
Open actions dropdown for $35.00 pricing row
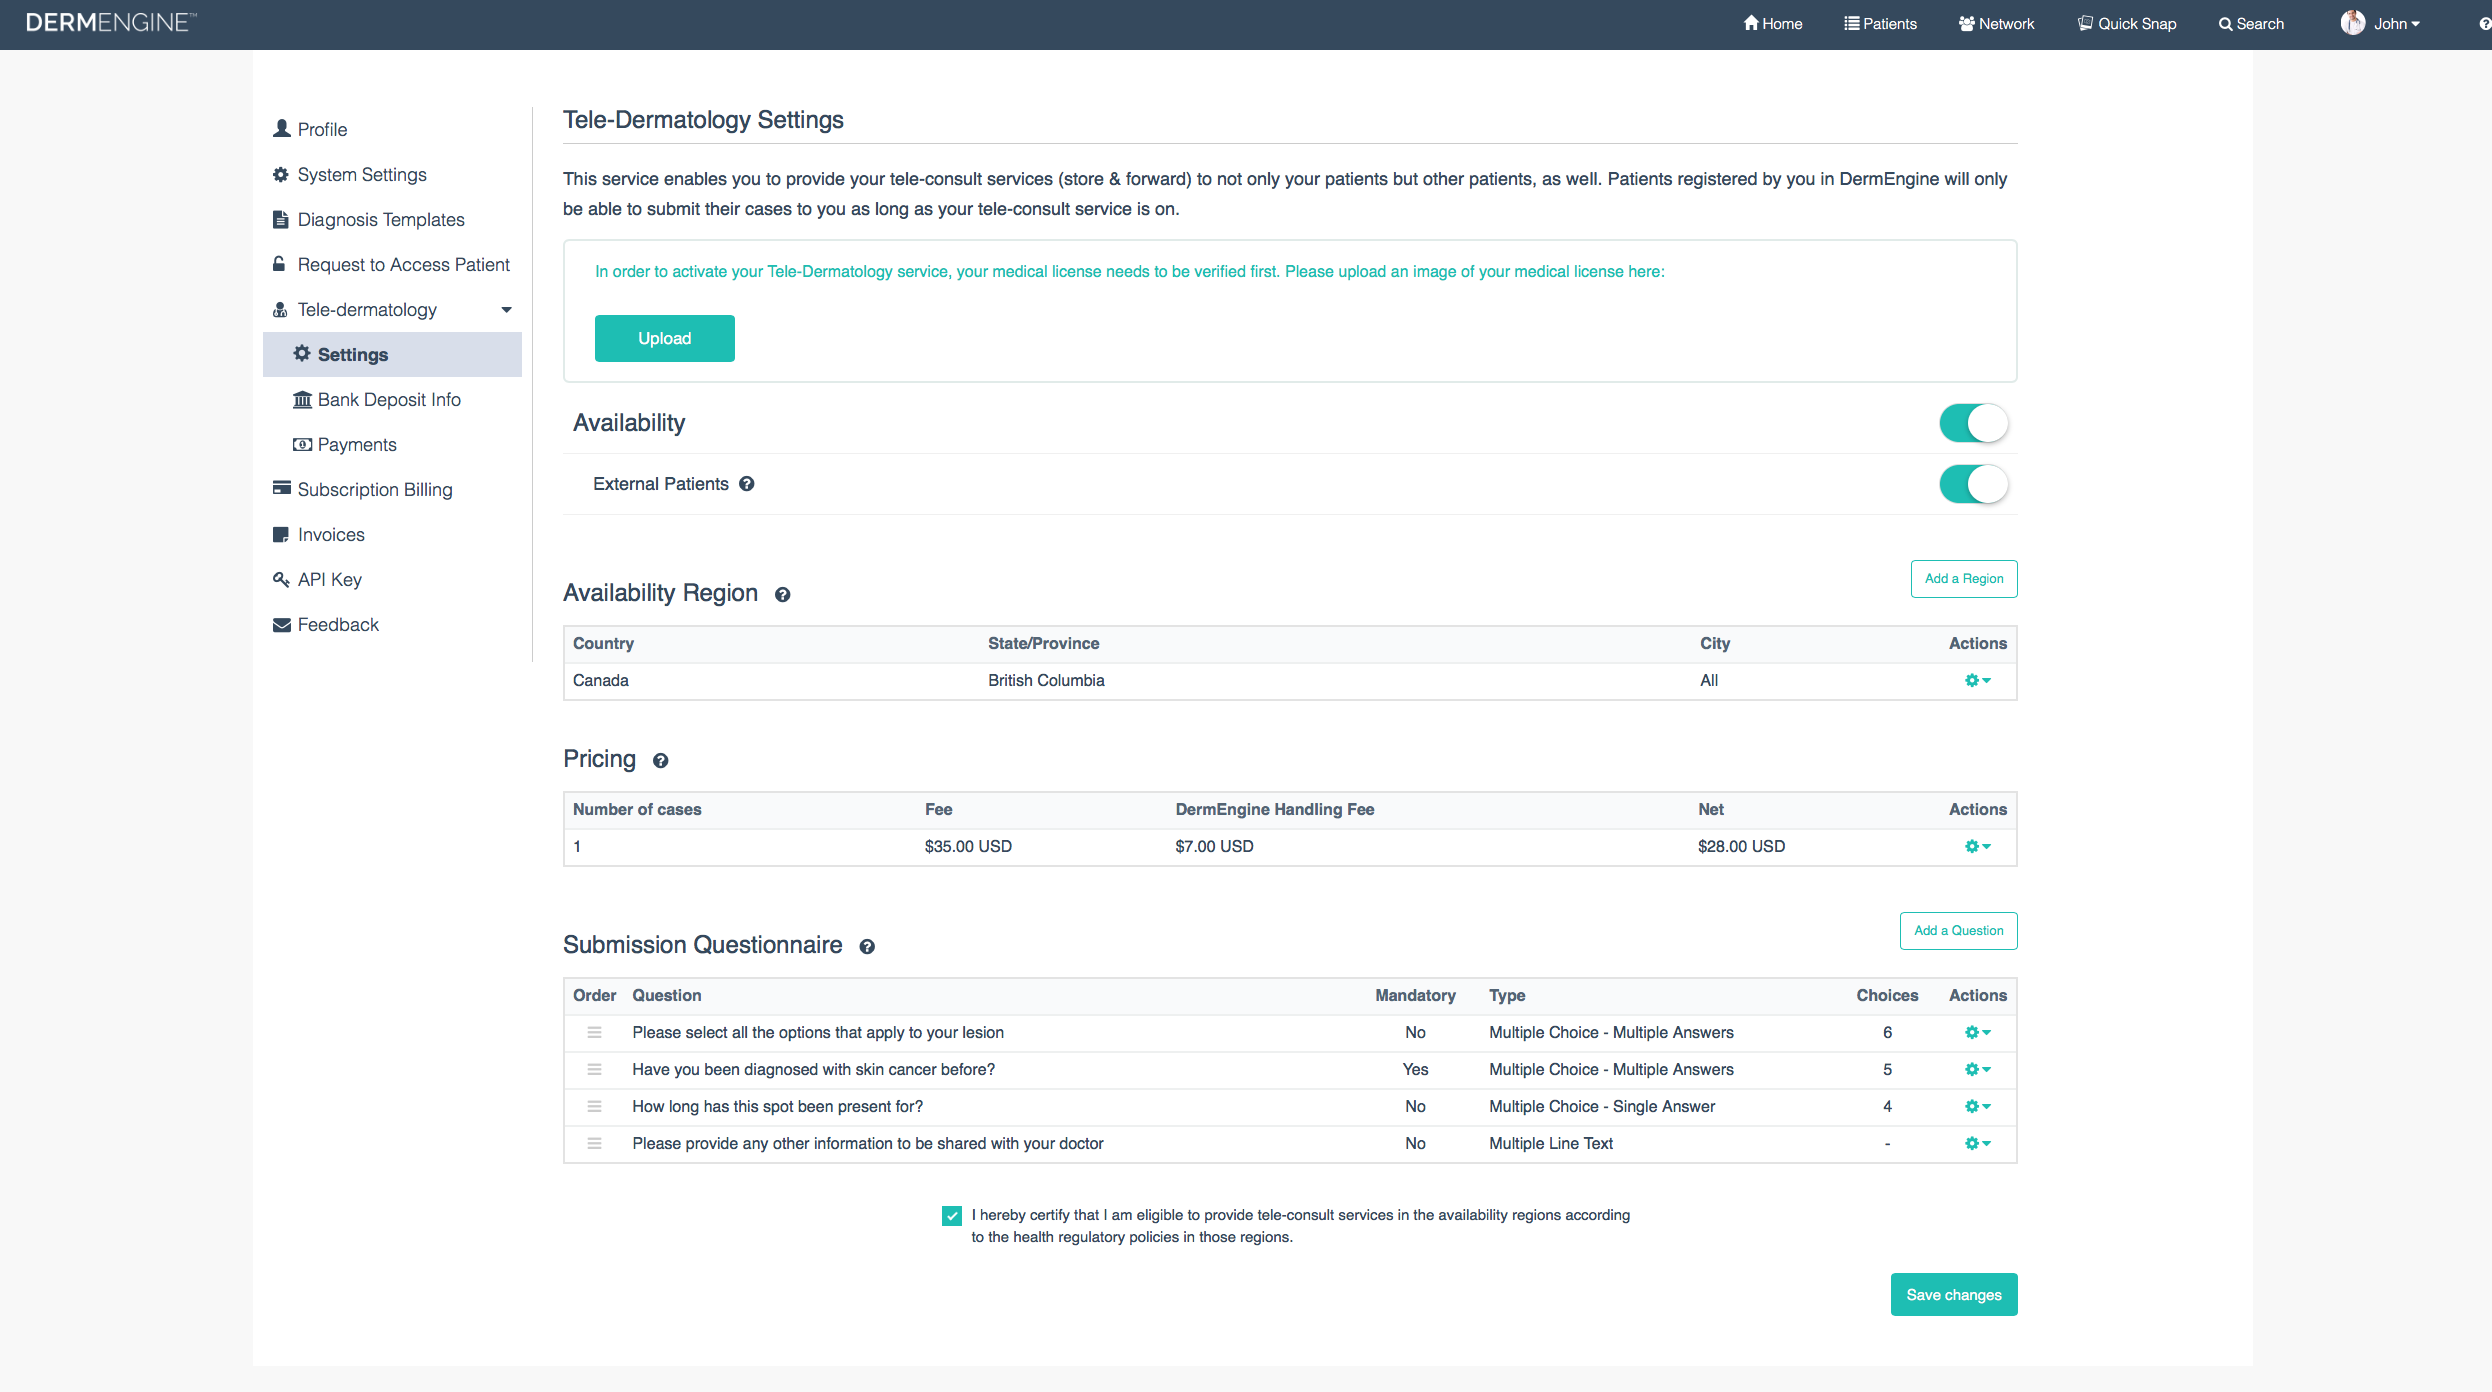coord(1977,847)
